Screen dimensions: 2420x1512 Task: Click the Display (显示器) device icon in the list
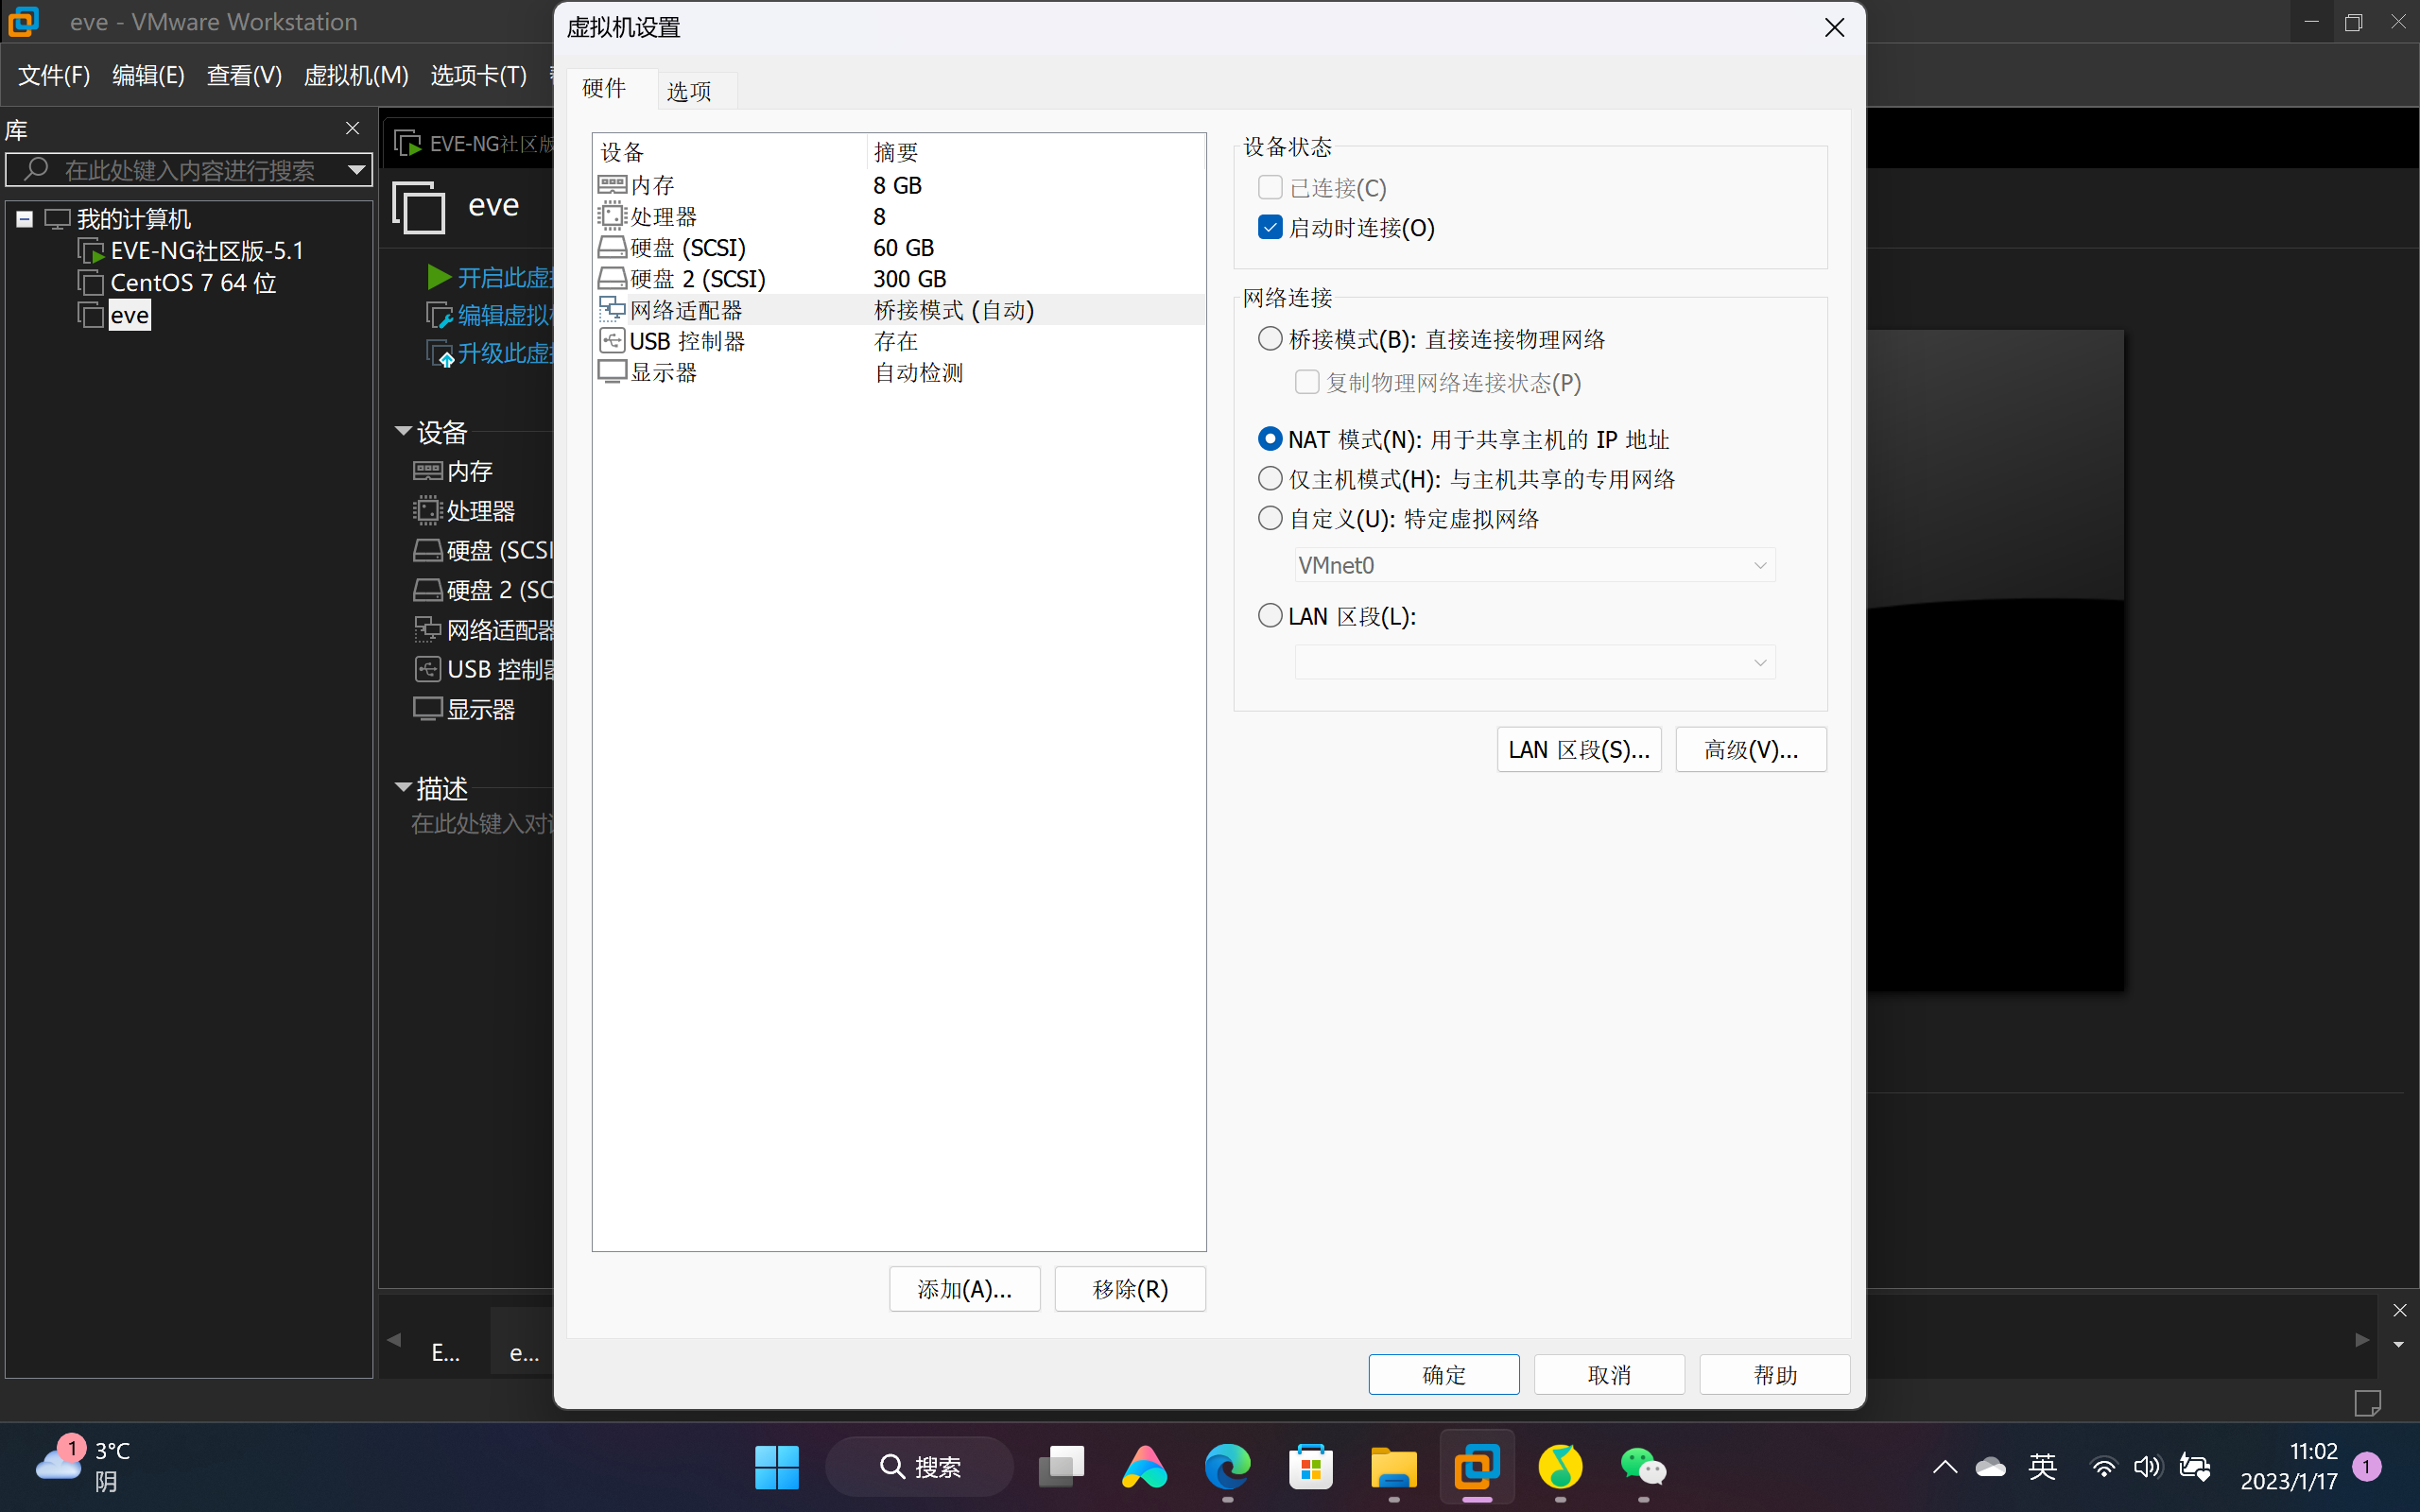tap(611, 372)
